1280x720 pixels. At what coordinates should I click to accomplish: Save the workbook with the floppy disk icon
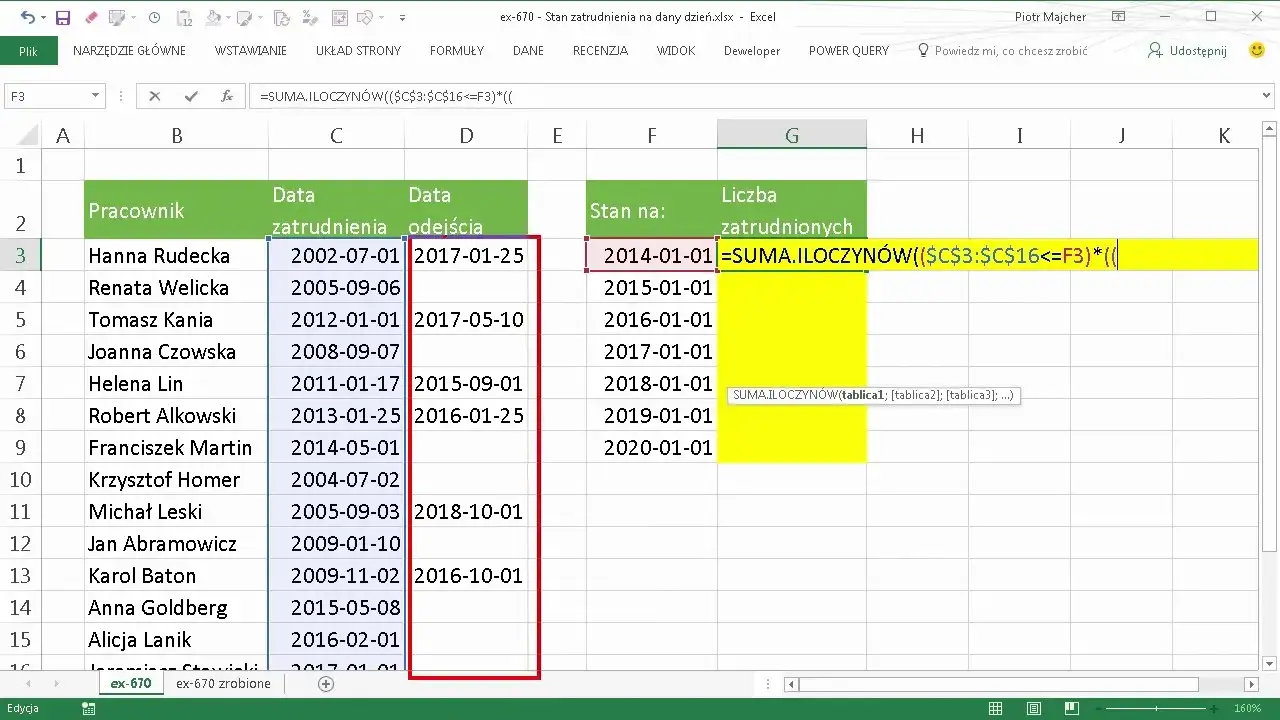(62, 17)
